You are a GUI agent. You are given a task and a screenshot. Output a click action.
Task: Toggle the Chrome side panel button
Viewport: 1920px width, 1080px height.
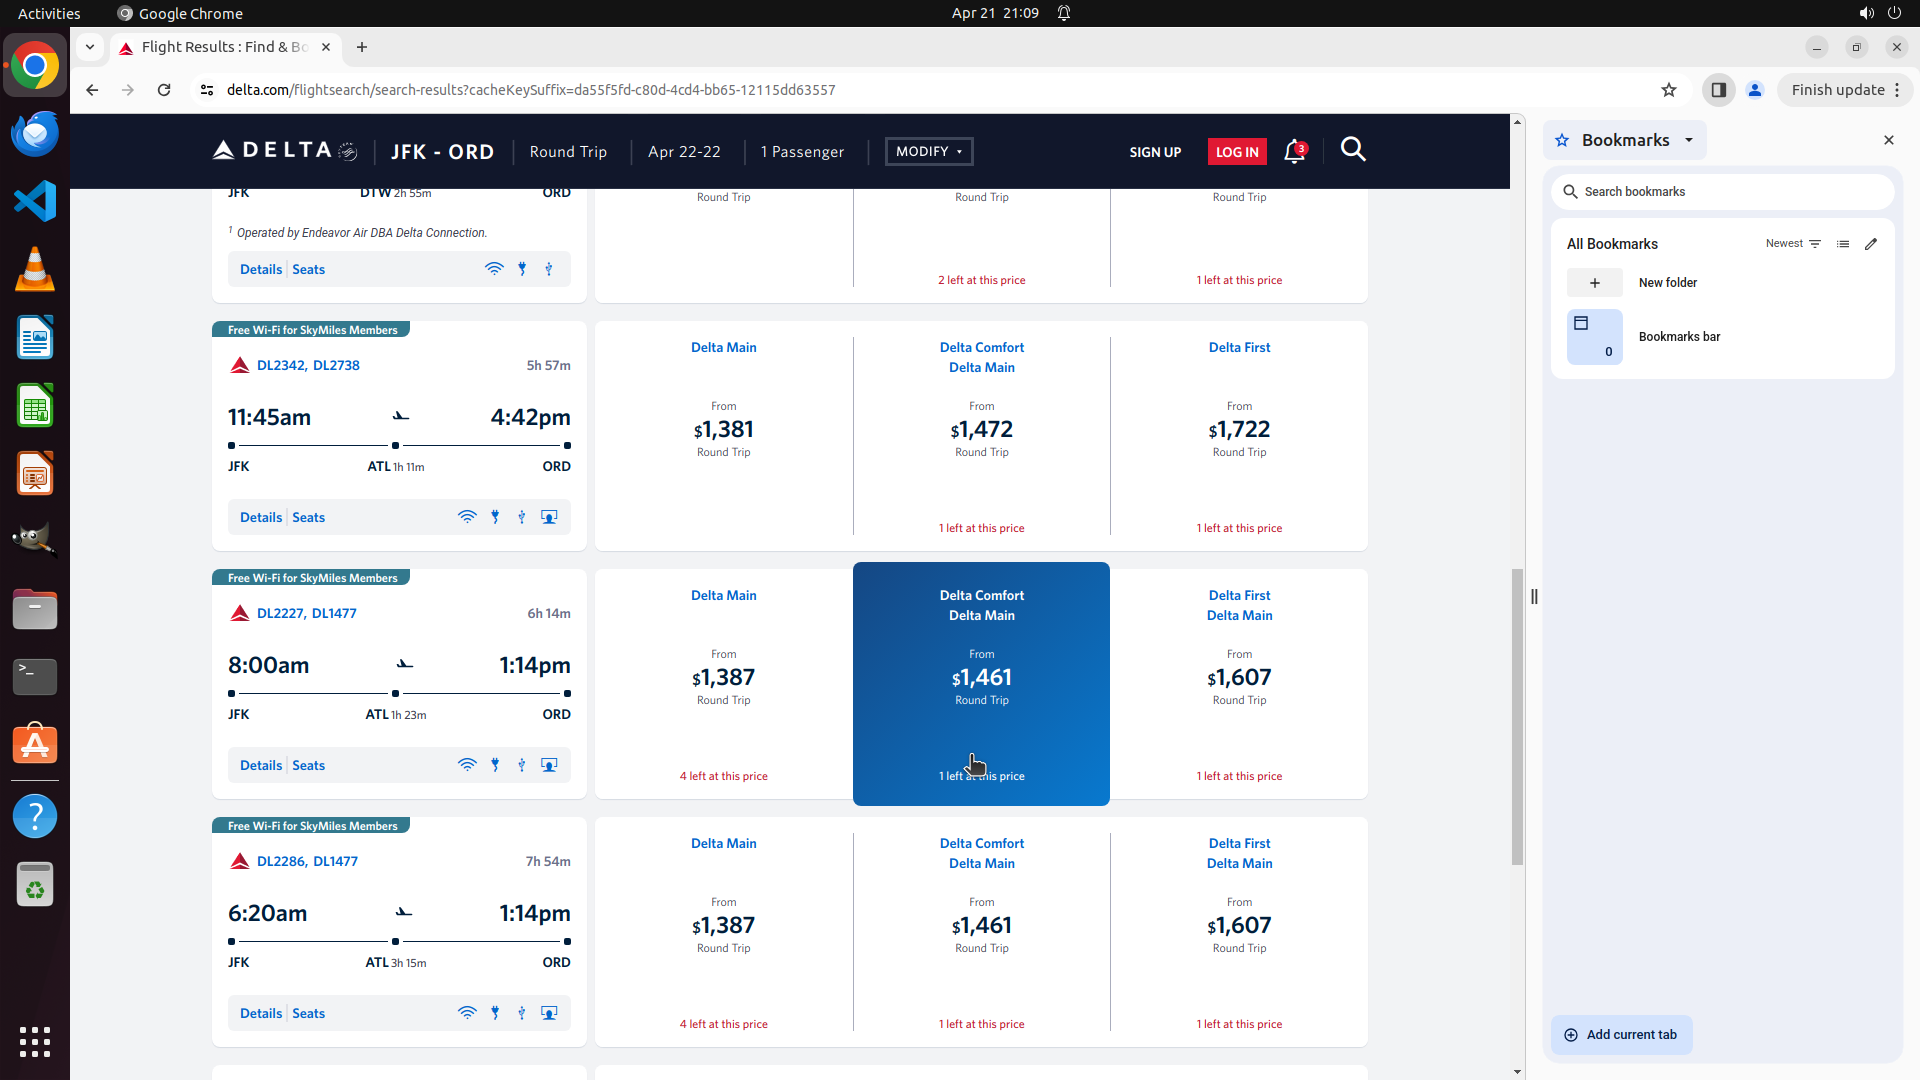tap(1718, 90)
